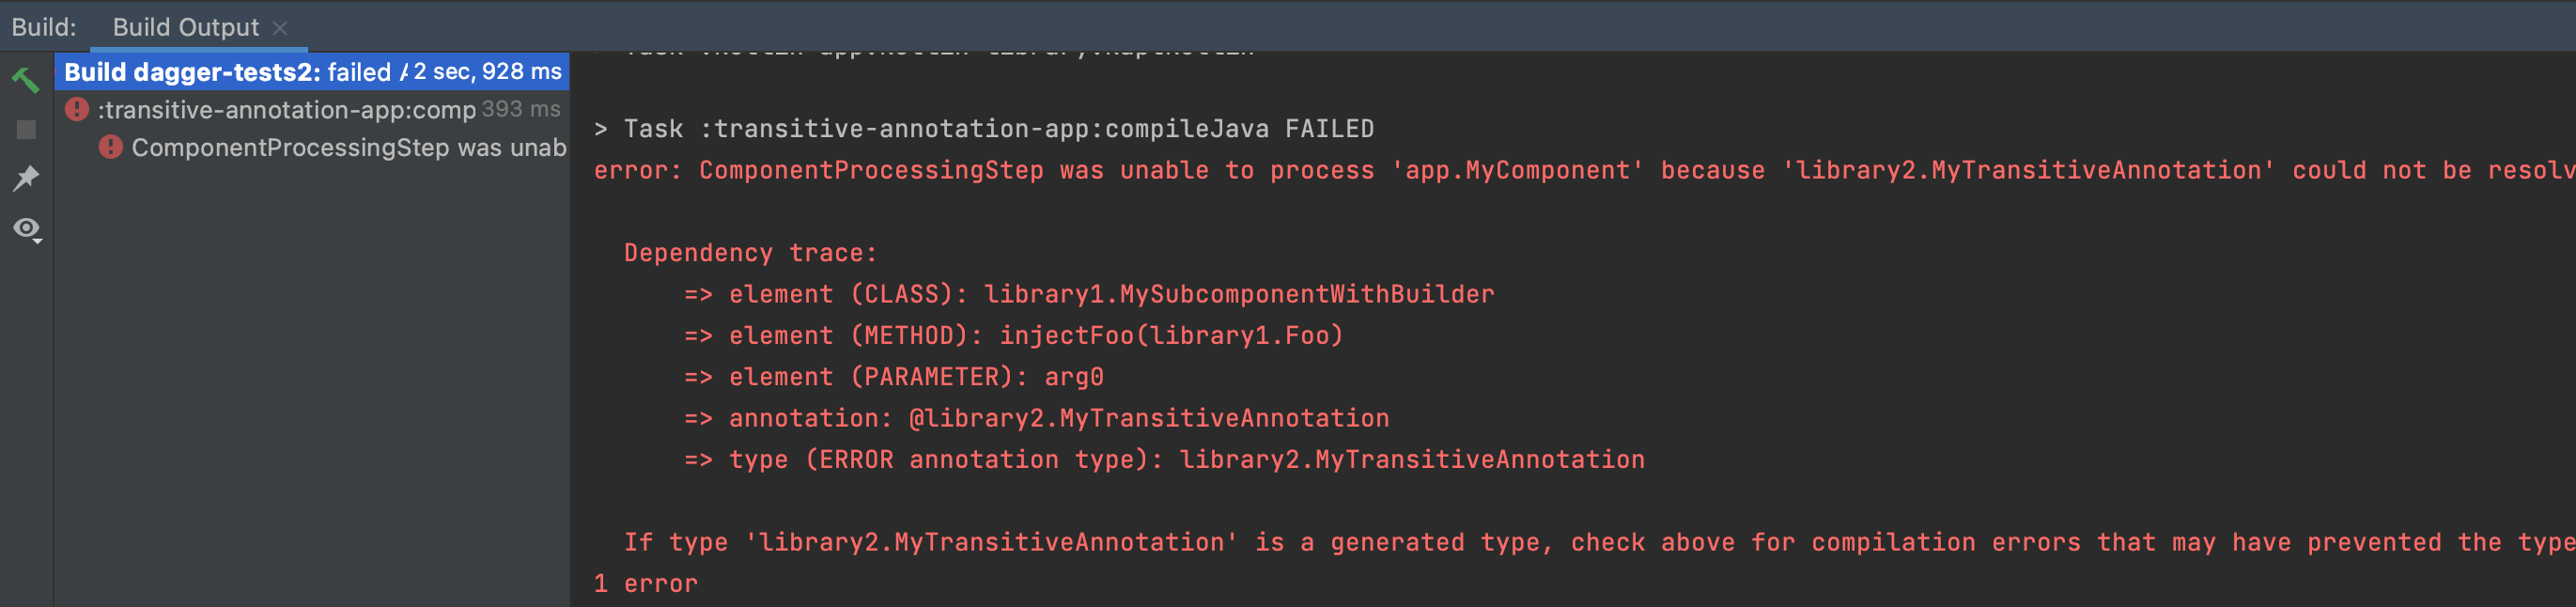Toggle message filtering with the eye icon
2576x607 pixels.
tap(26, 228)
